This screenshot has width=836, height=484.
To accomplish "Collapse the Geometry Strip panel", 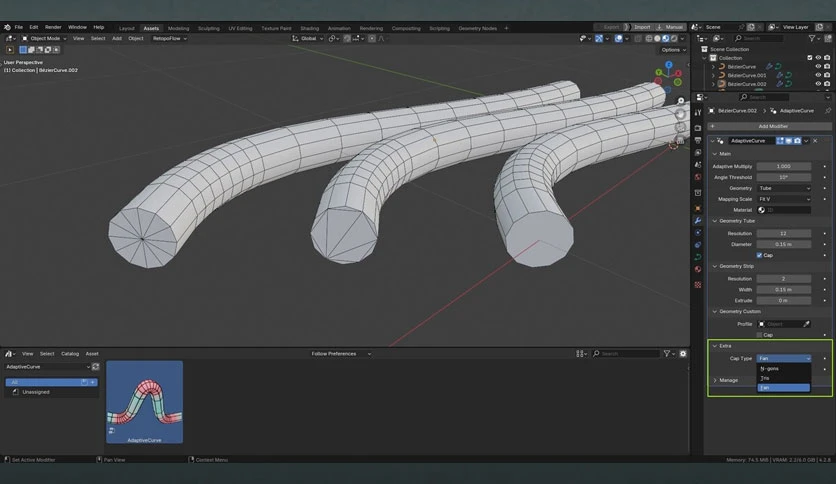I will (x=734, y=266).
